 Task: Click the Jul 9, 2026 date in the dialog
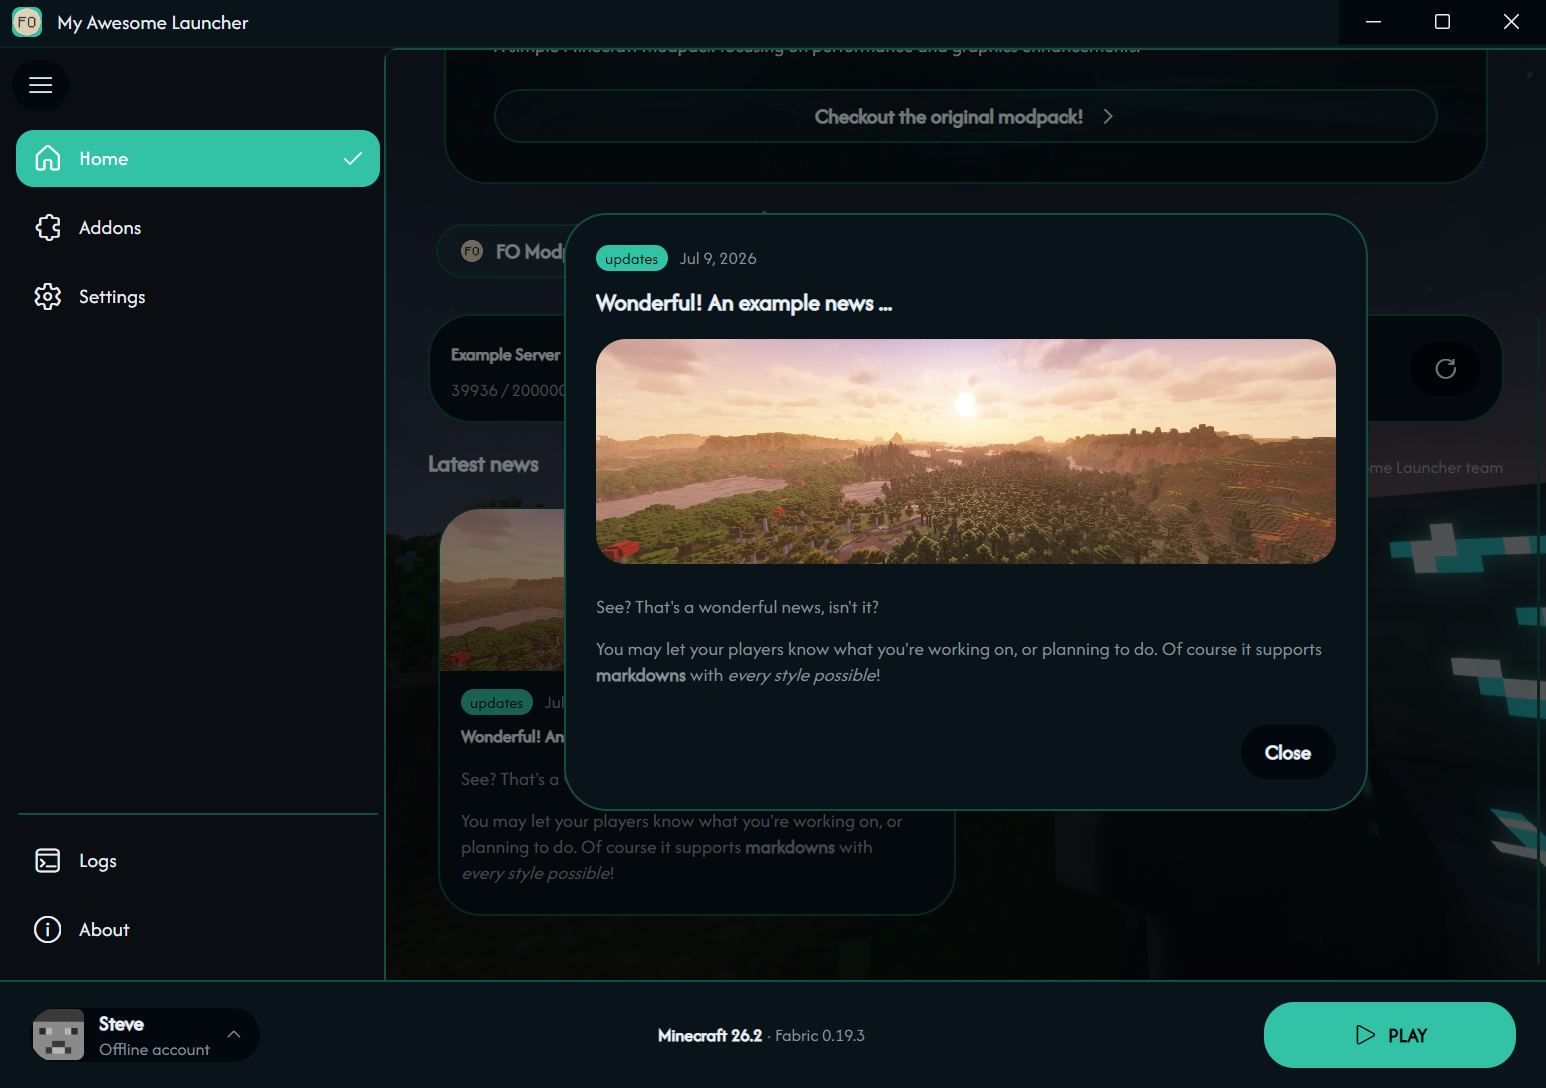[718, 258]
